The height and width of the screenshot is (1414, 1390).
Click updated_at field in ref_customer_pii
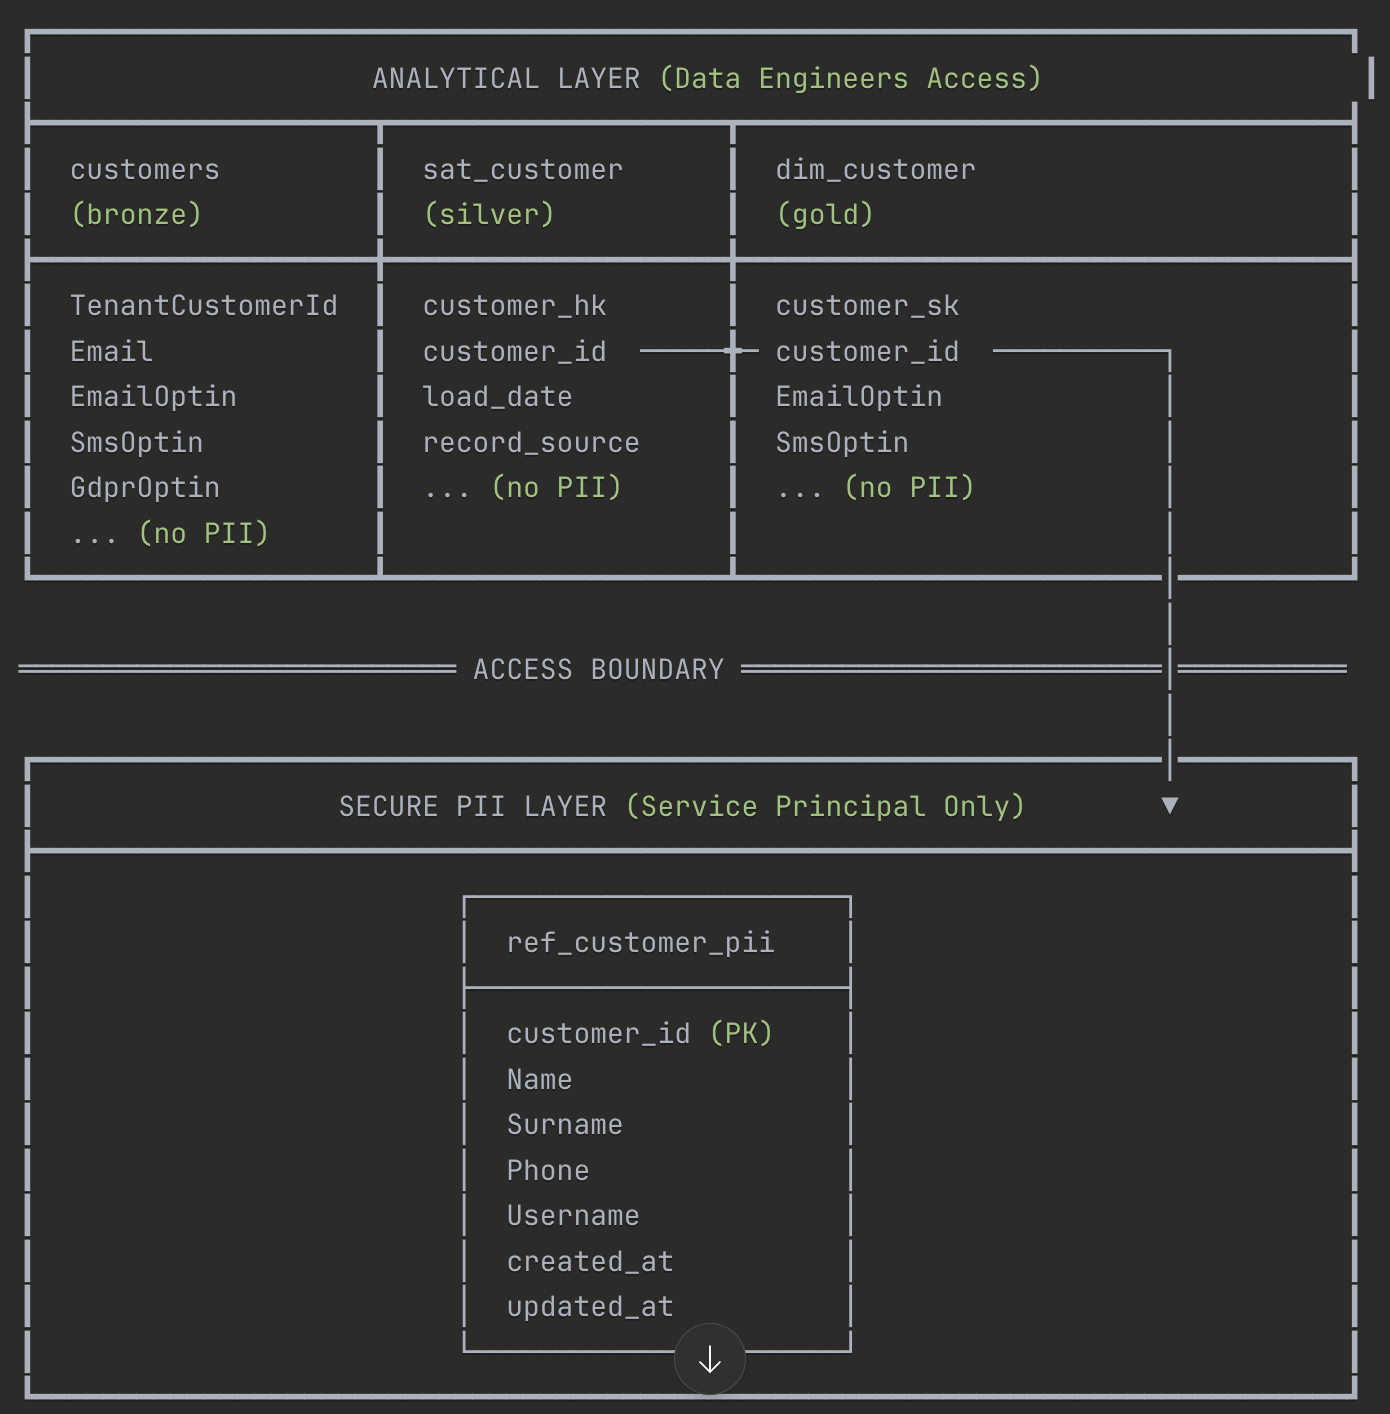[590, 1307]
